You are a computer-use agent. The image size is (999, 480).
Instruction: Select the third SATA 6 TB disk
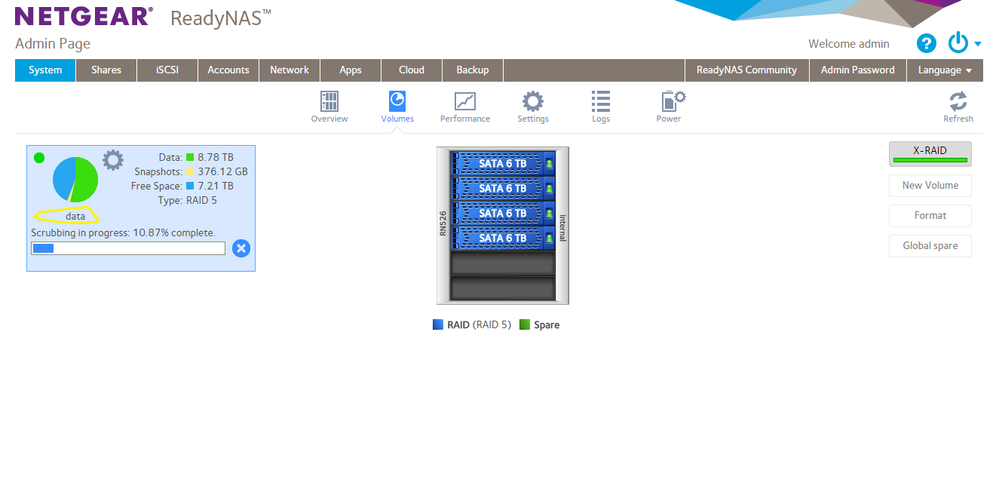tap(502, 213)
